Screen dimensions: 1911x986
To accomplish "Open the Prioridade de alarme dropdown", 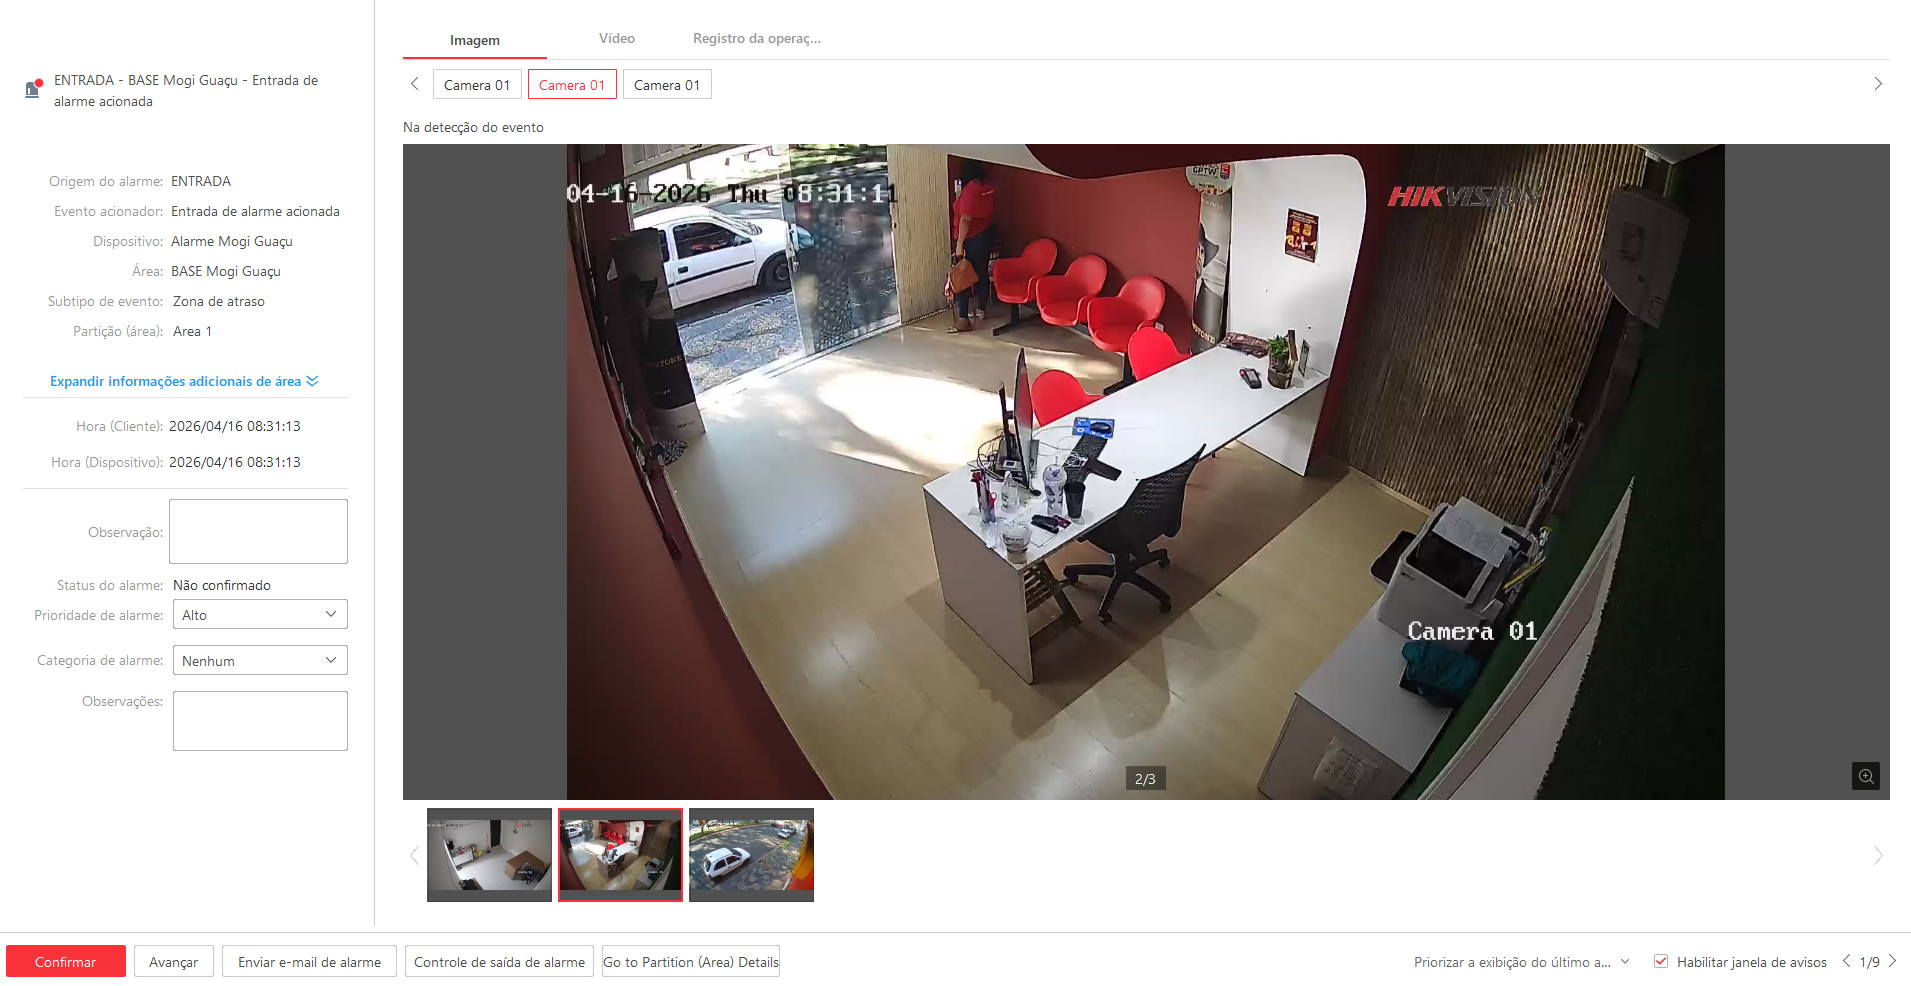I will pos(260,614).
